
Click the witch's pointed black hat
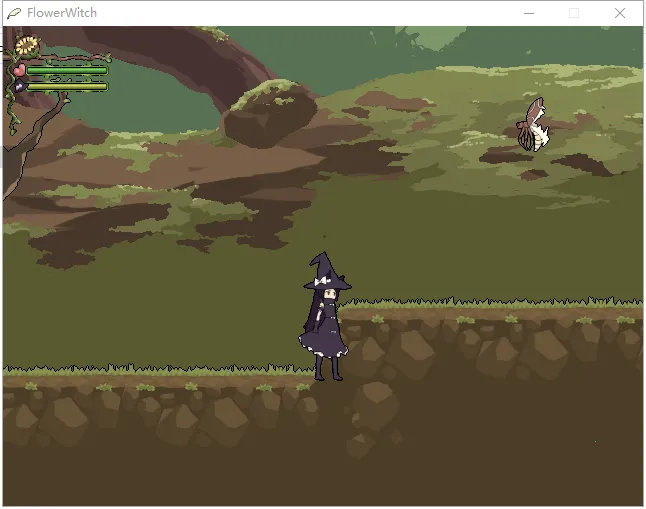(x=325, y=271)
